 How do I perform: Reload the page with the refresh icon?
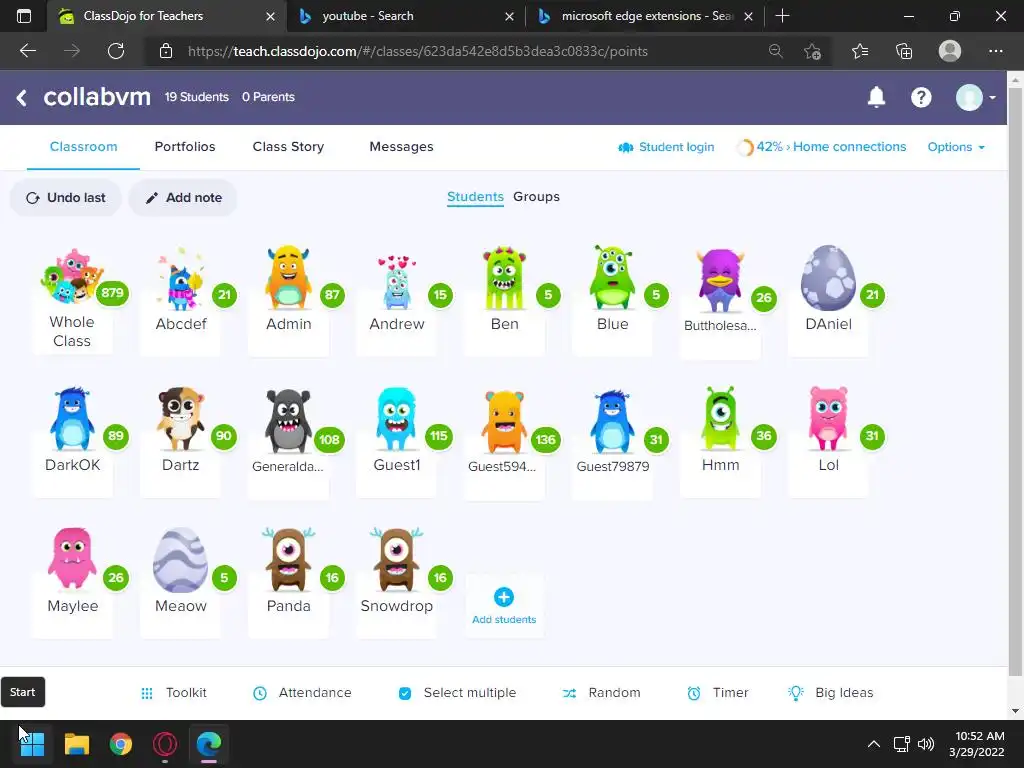click(x=116, y=51)
